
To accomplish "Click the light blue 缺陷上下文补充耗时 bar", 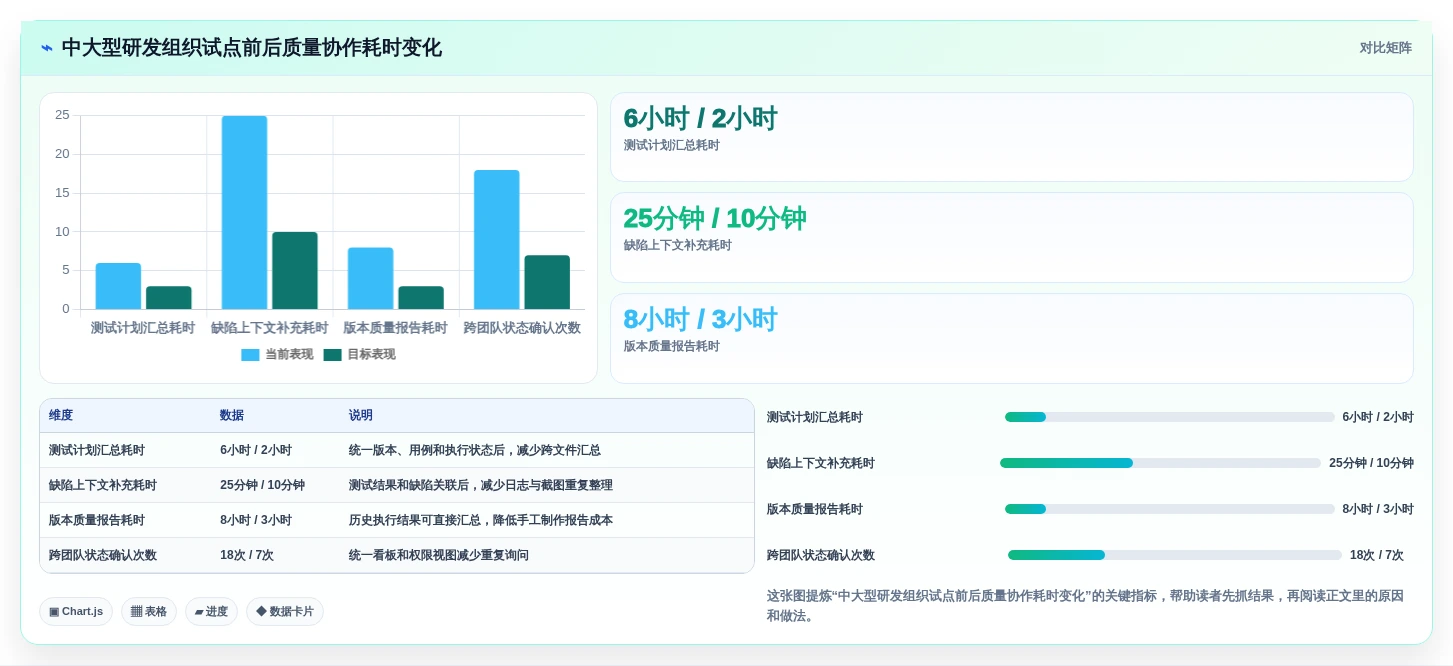I will coord(244,213).
